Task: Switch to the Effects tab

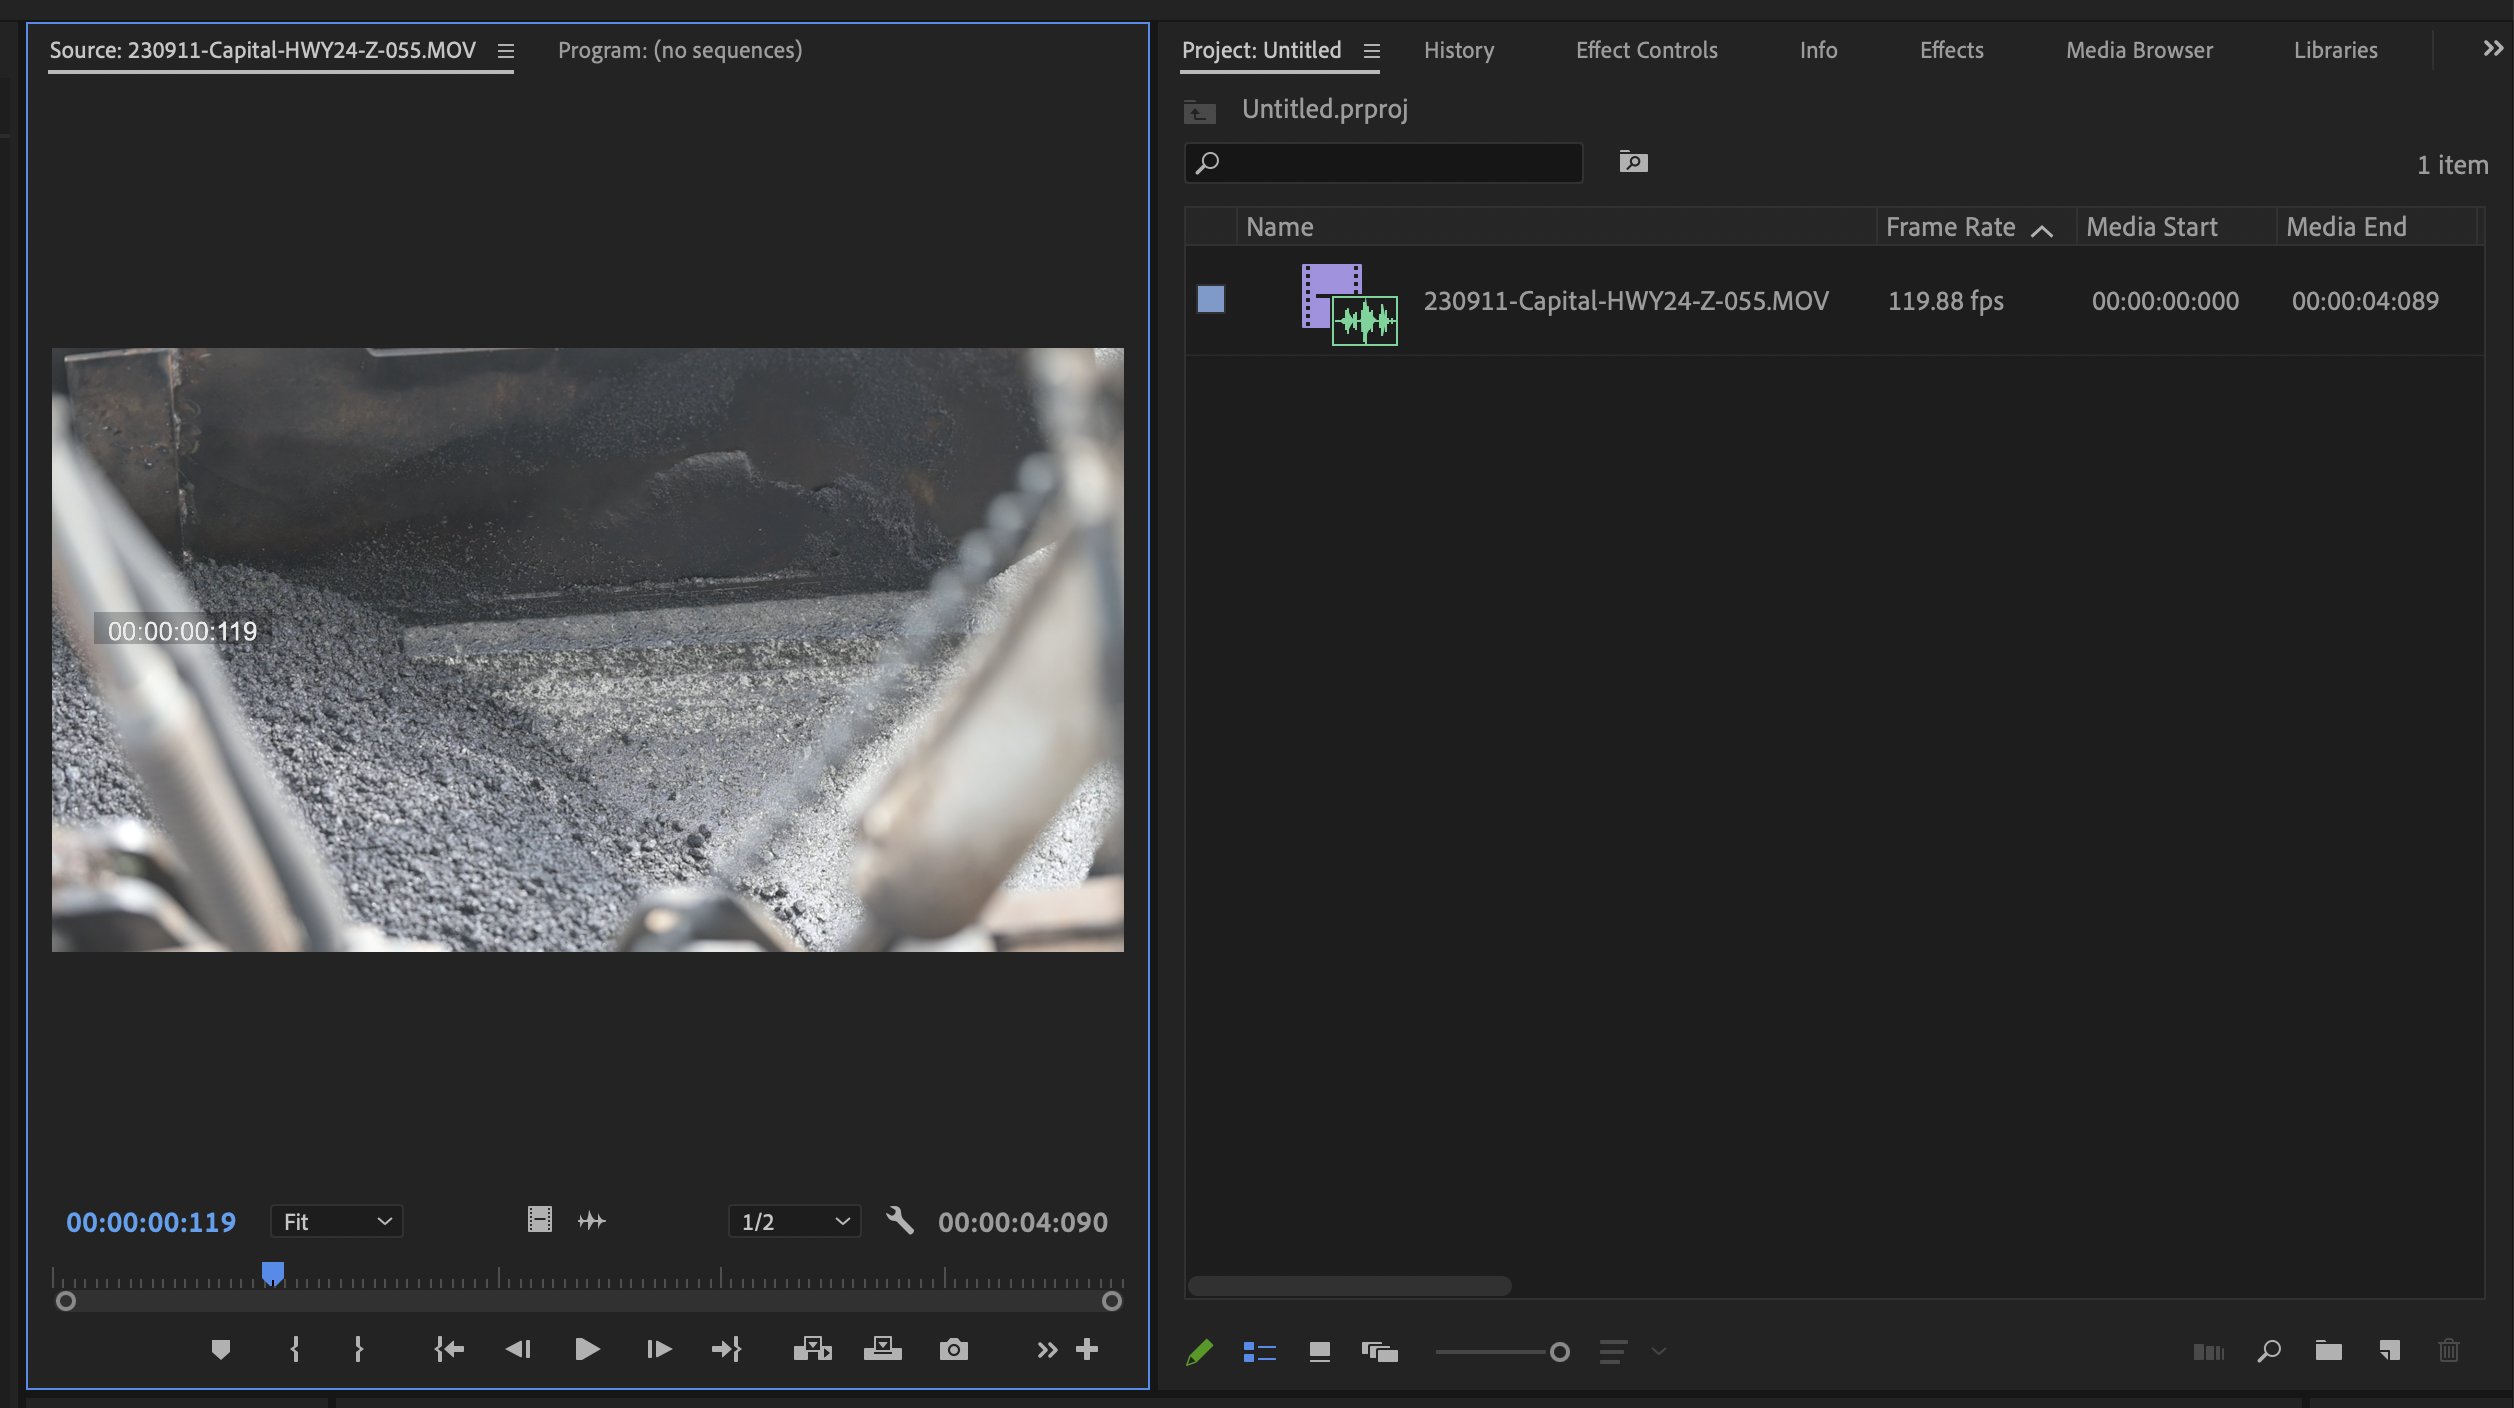Action: pyautogui.click(x=1949, y=50)
